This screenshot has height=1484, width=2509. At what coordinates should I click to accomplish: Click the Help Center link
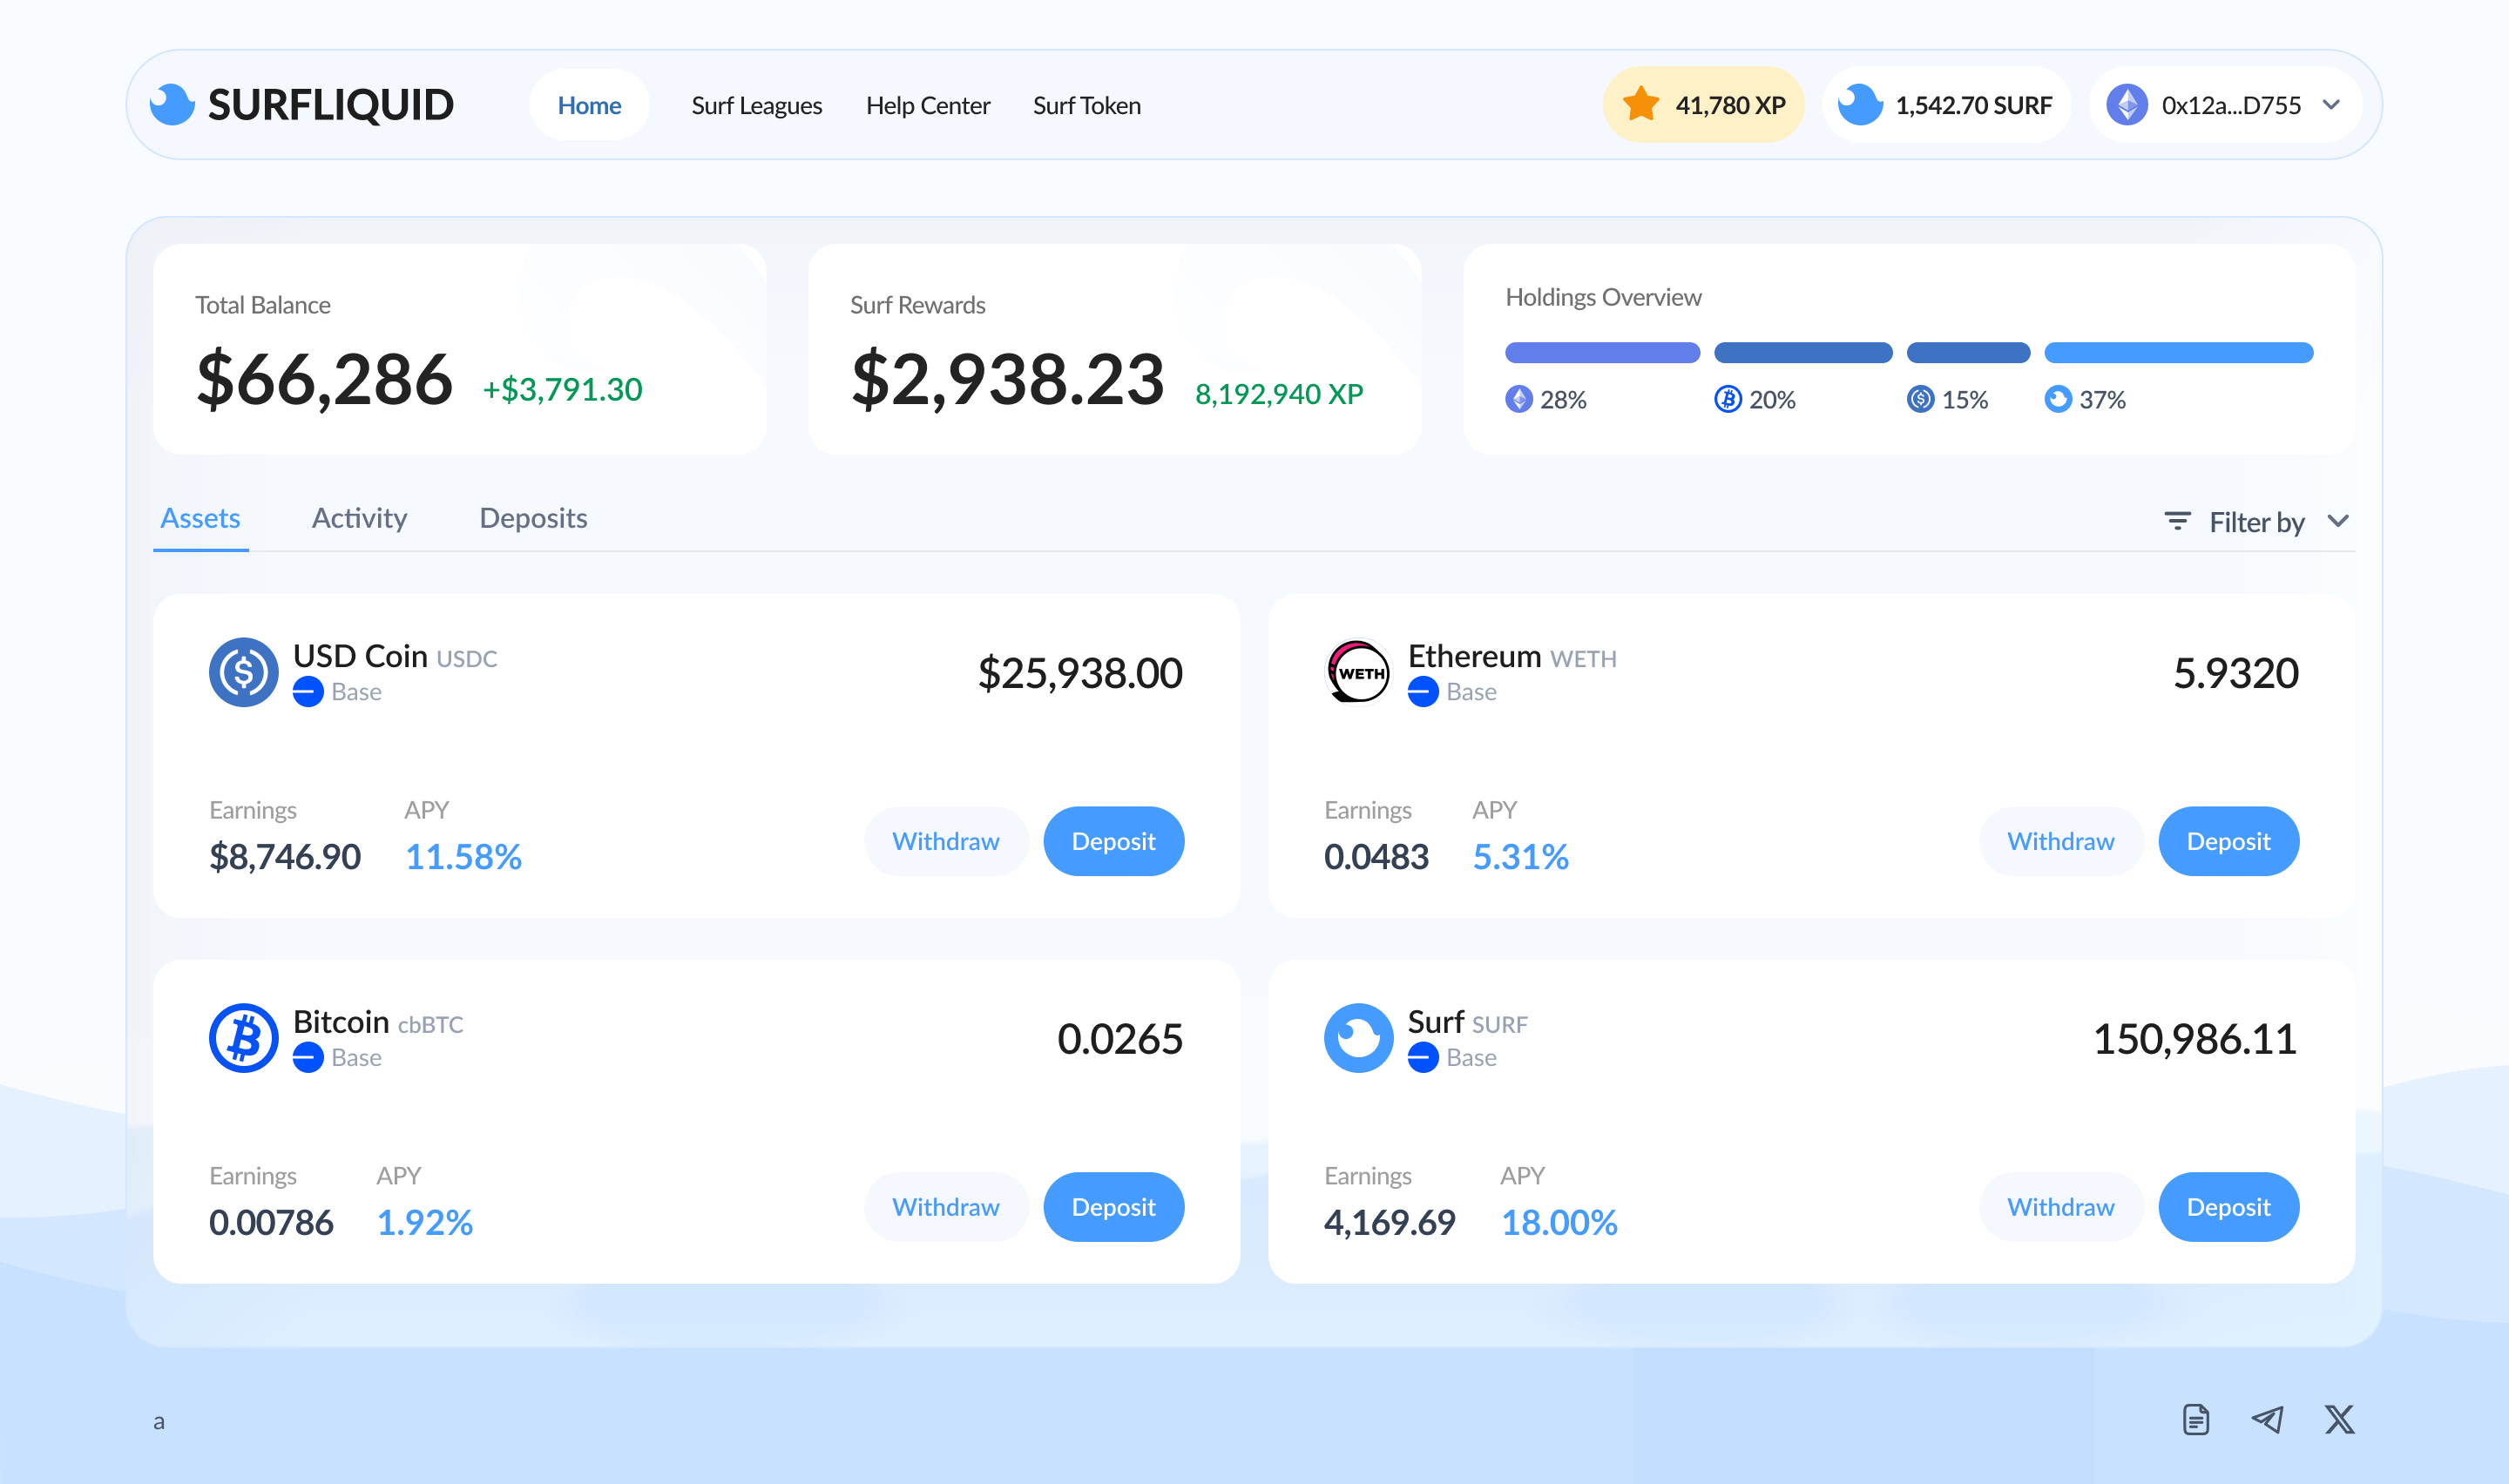tap(927, 105)
